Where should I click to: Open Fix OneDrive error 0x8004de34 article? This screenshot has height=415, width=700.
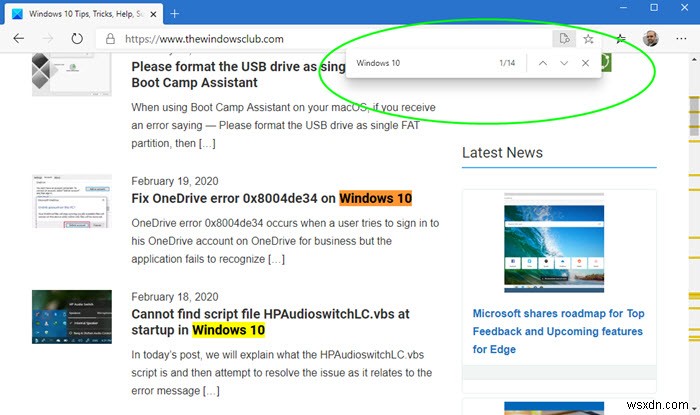pyautogui.click(x=271, y=198)
